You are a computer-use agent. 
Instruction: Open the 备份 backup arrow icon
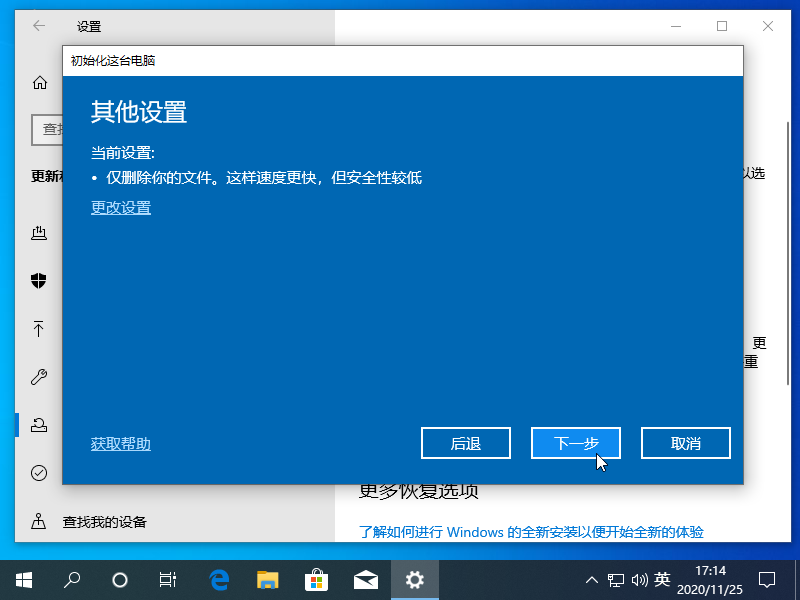point(39,329)
